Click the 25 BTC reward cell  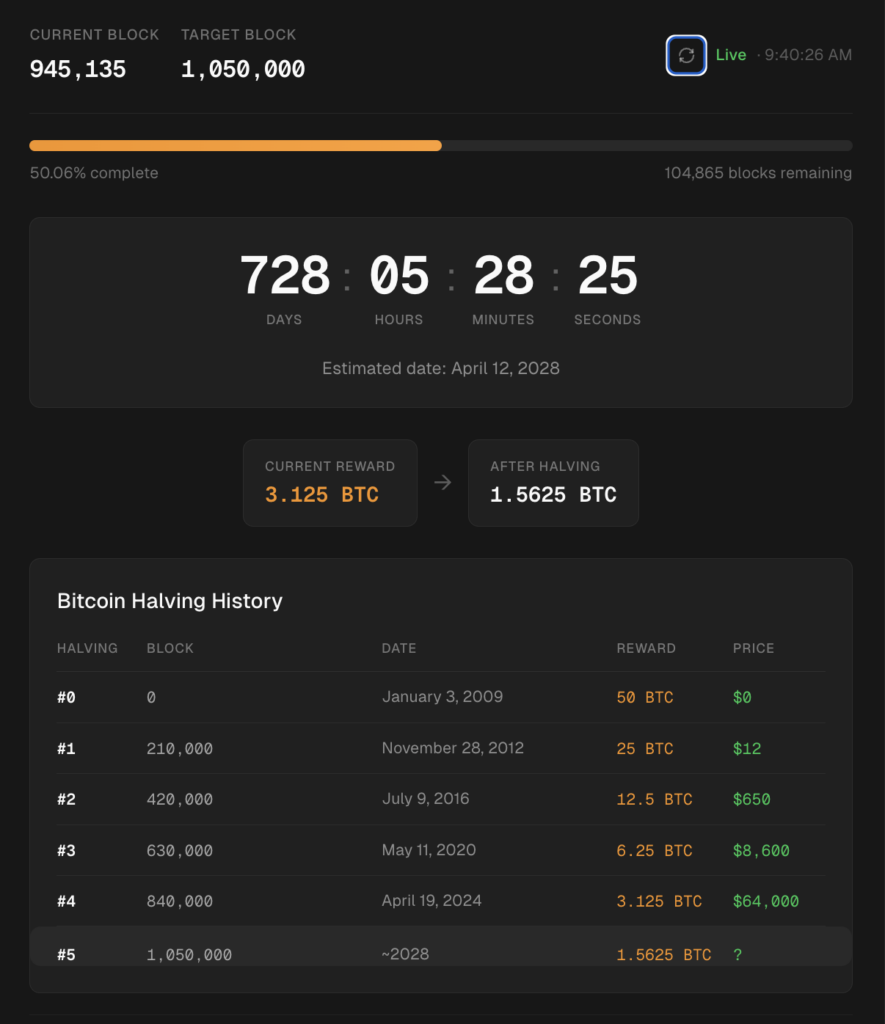(x=645, y=748)
